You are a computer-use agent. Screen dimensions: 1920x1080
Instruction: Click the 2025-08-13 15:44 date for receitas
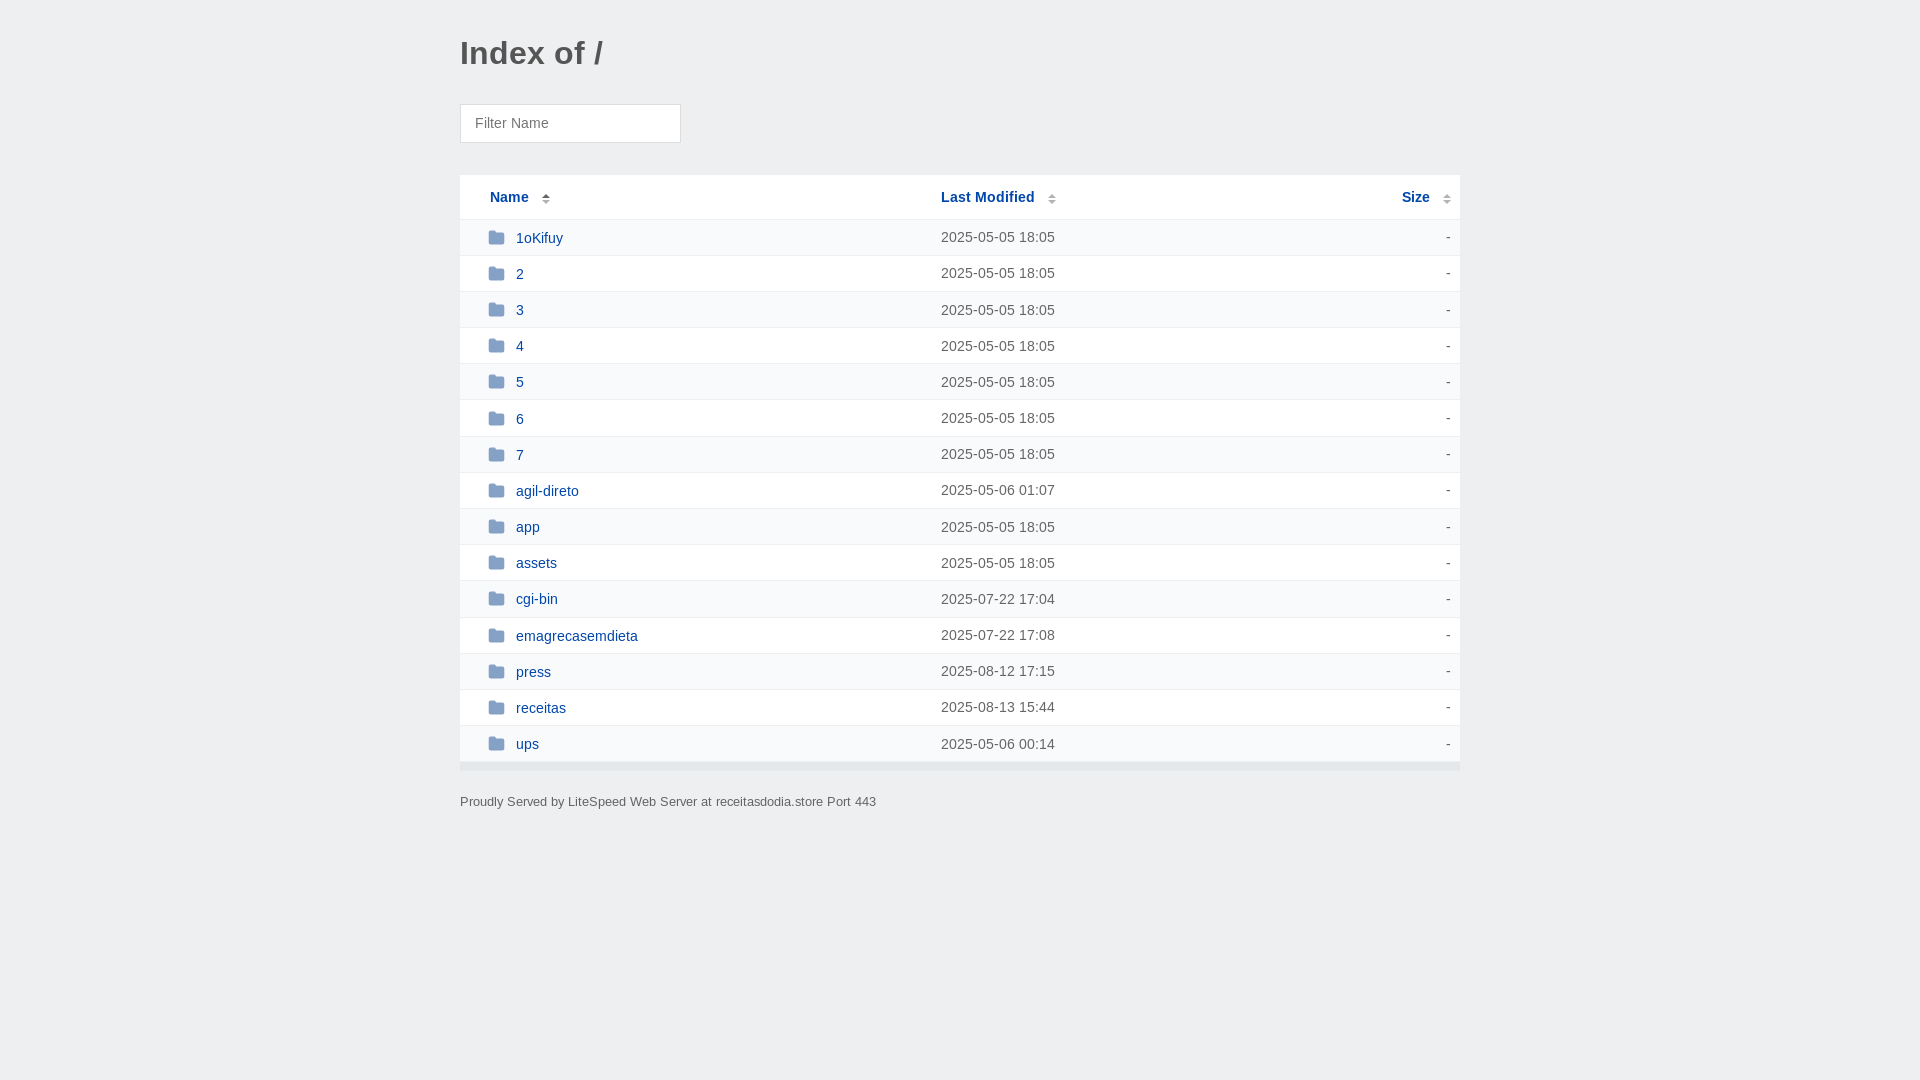coord(998,707)
